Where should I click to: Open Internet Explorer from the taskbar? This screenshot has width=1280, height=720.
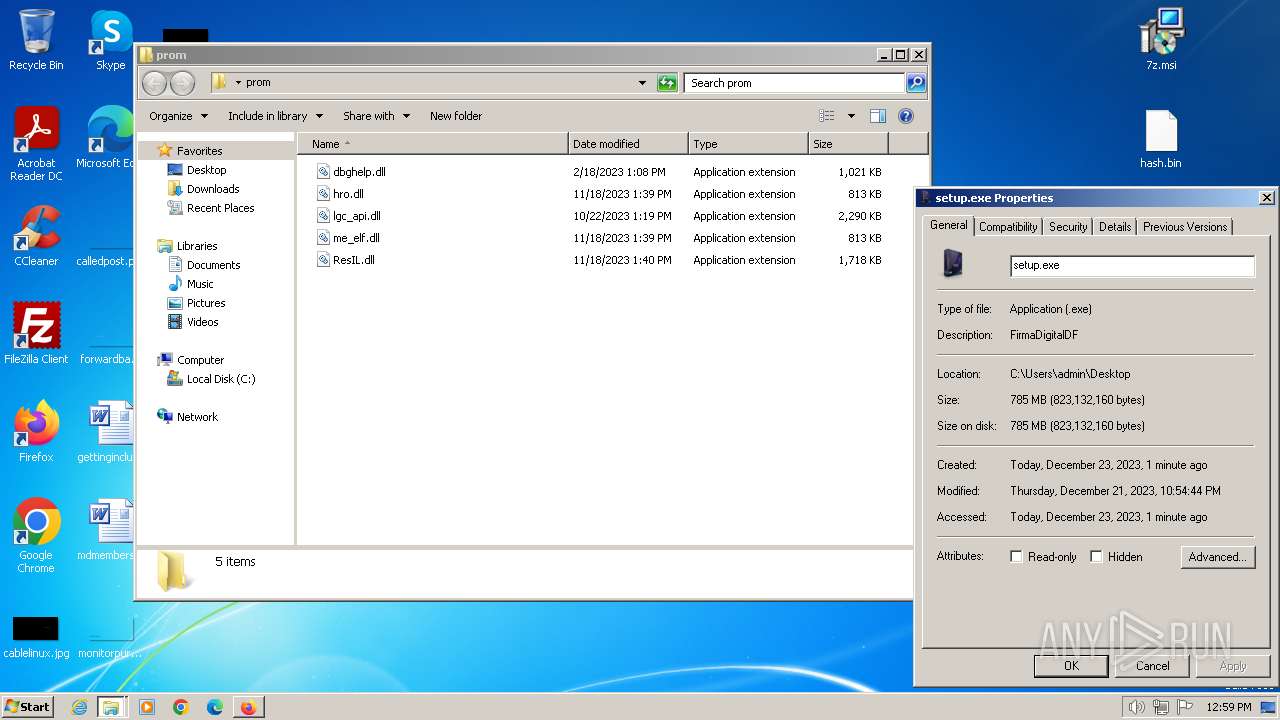point(79,707)
